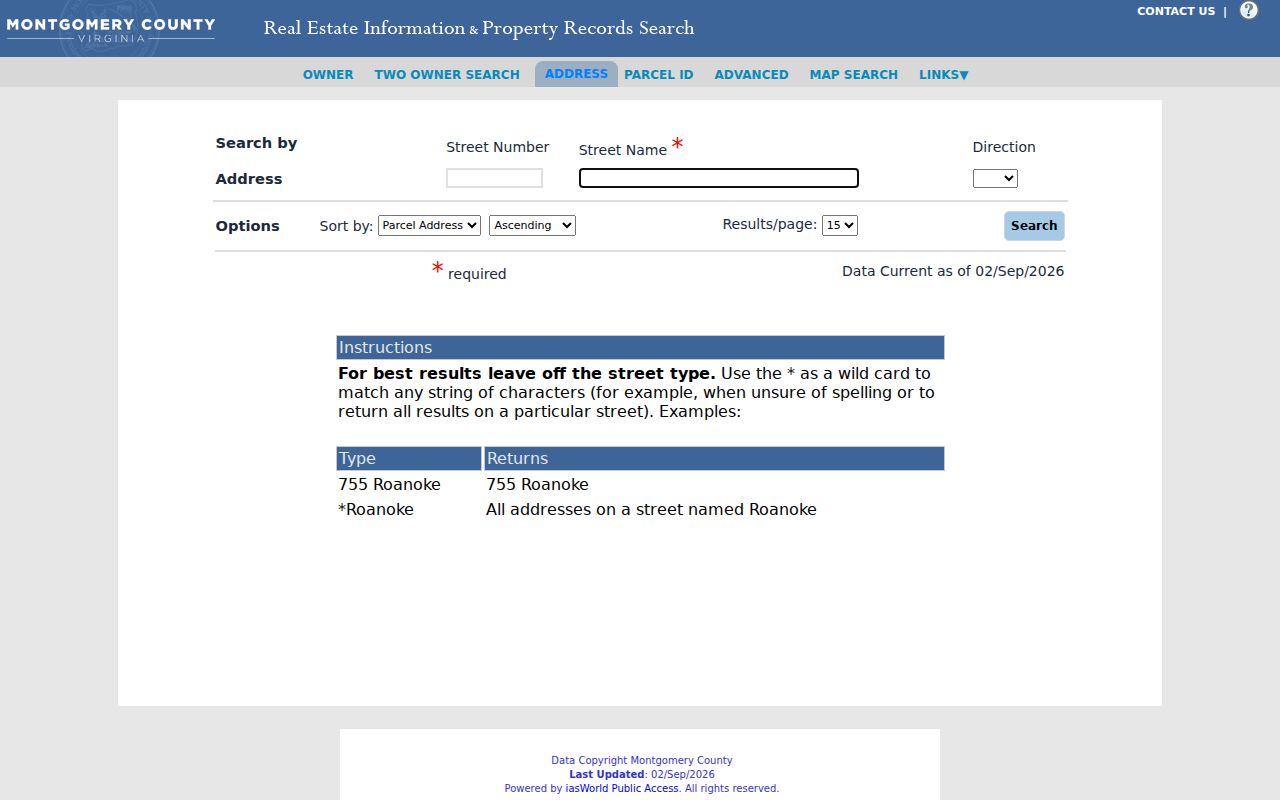
Task: Open the Results per page dropdown
Action: [840, 225]
